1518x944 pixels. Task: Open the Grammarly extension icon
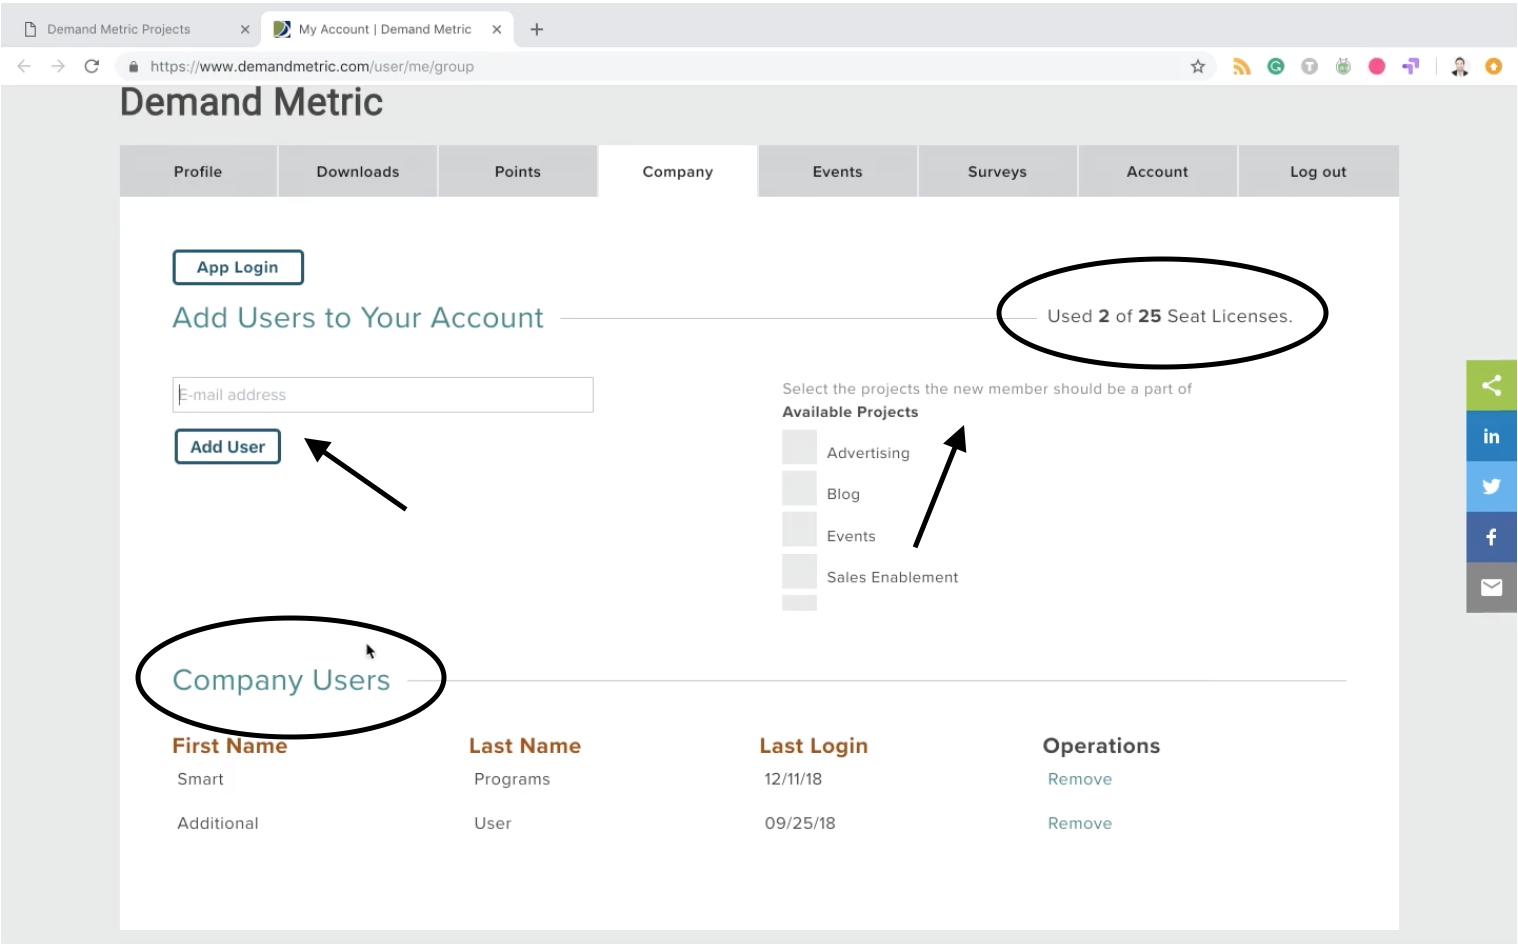(x=1276, y=66)
